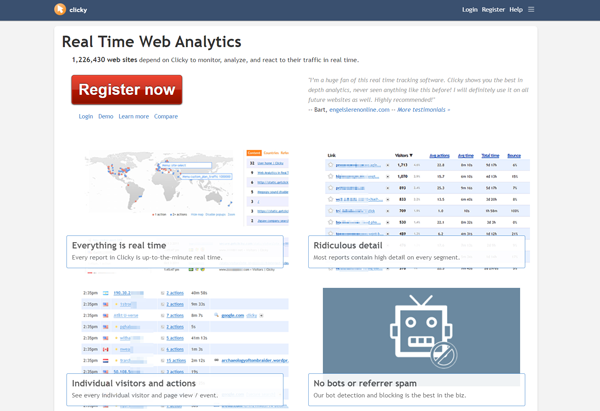600x411 pixels.
Task: Click the Login link in top navigation
Action: tap(470, 10)
